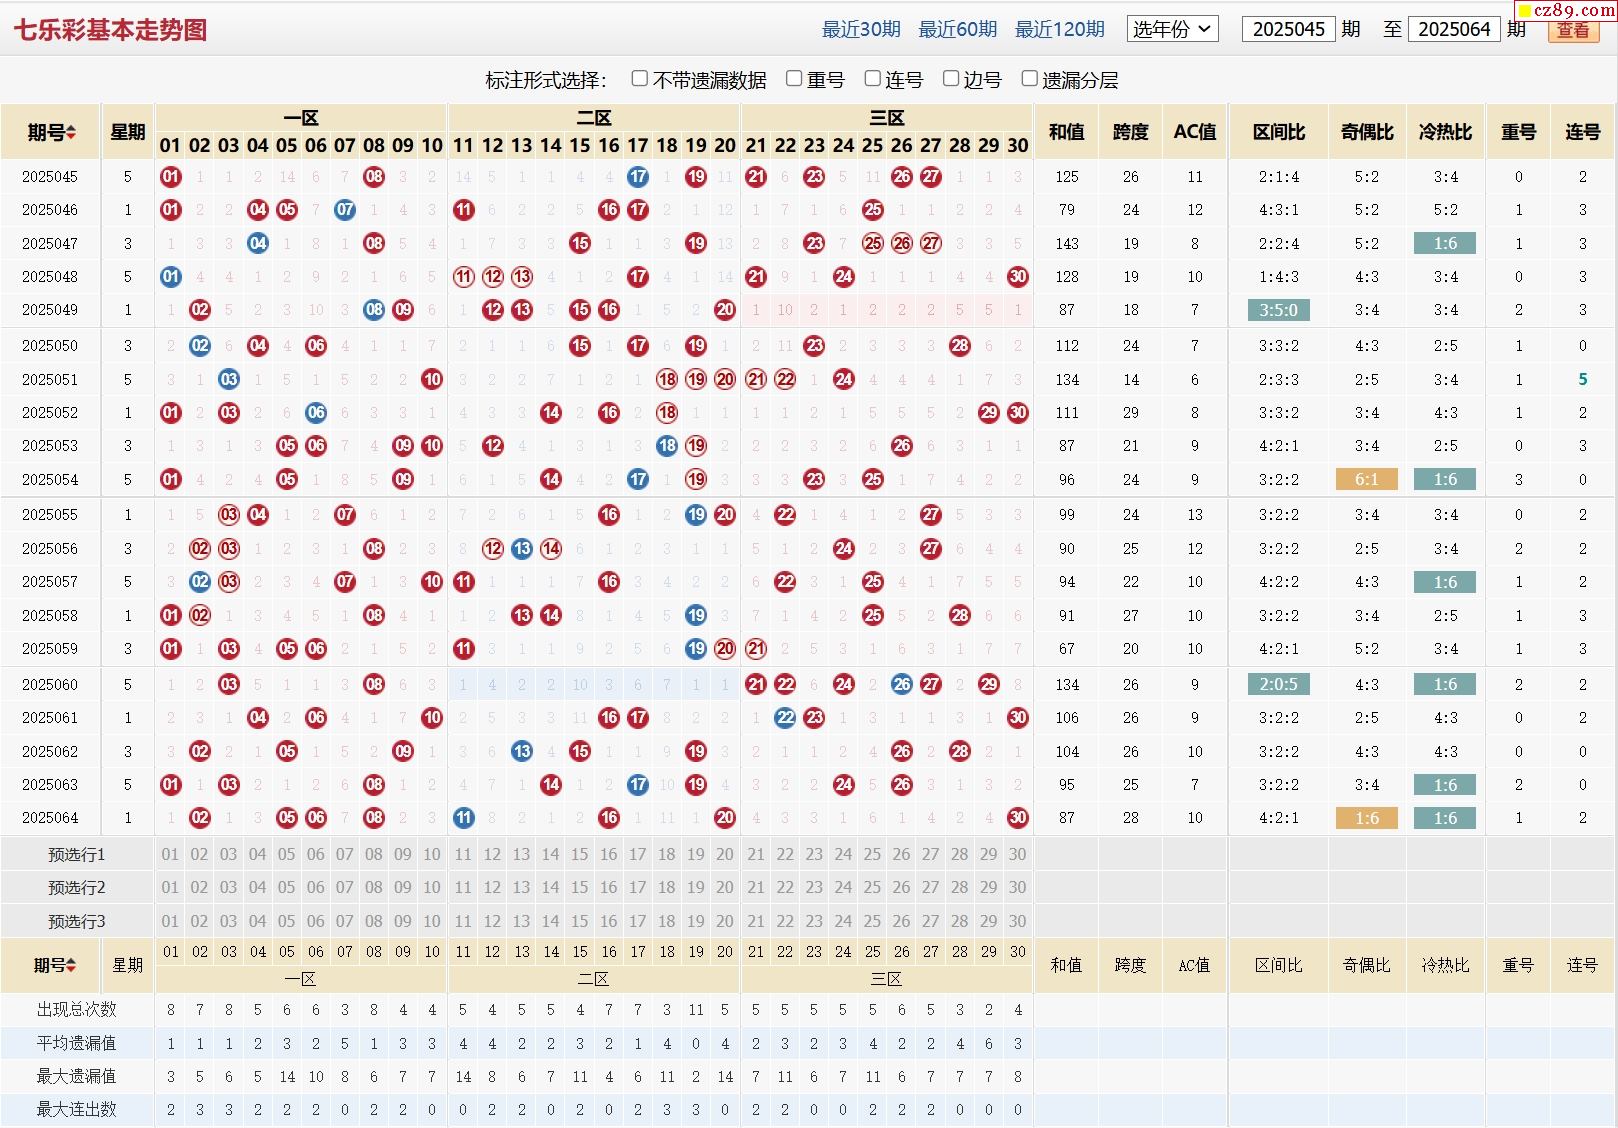This screenshot has height=1128, width=1618.
Task: Click blue ball 18 in row 2025053
Action: point(667,446)
